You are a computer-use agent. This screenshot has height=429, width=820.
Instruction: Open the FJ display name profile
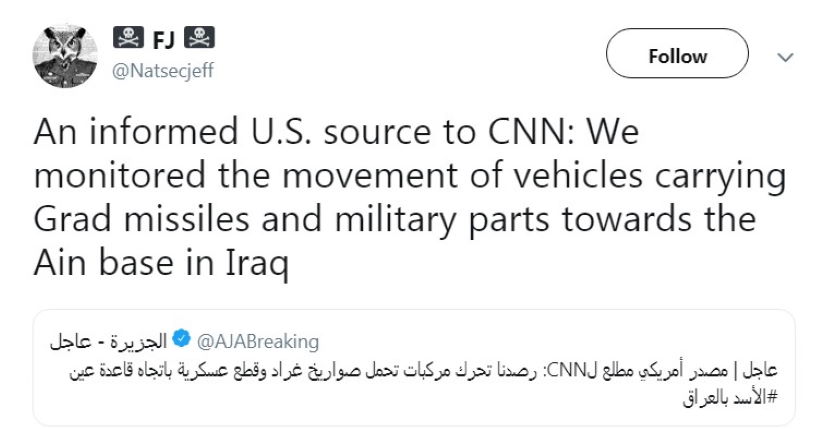[x=165, y=39]
